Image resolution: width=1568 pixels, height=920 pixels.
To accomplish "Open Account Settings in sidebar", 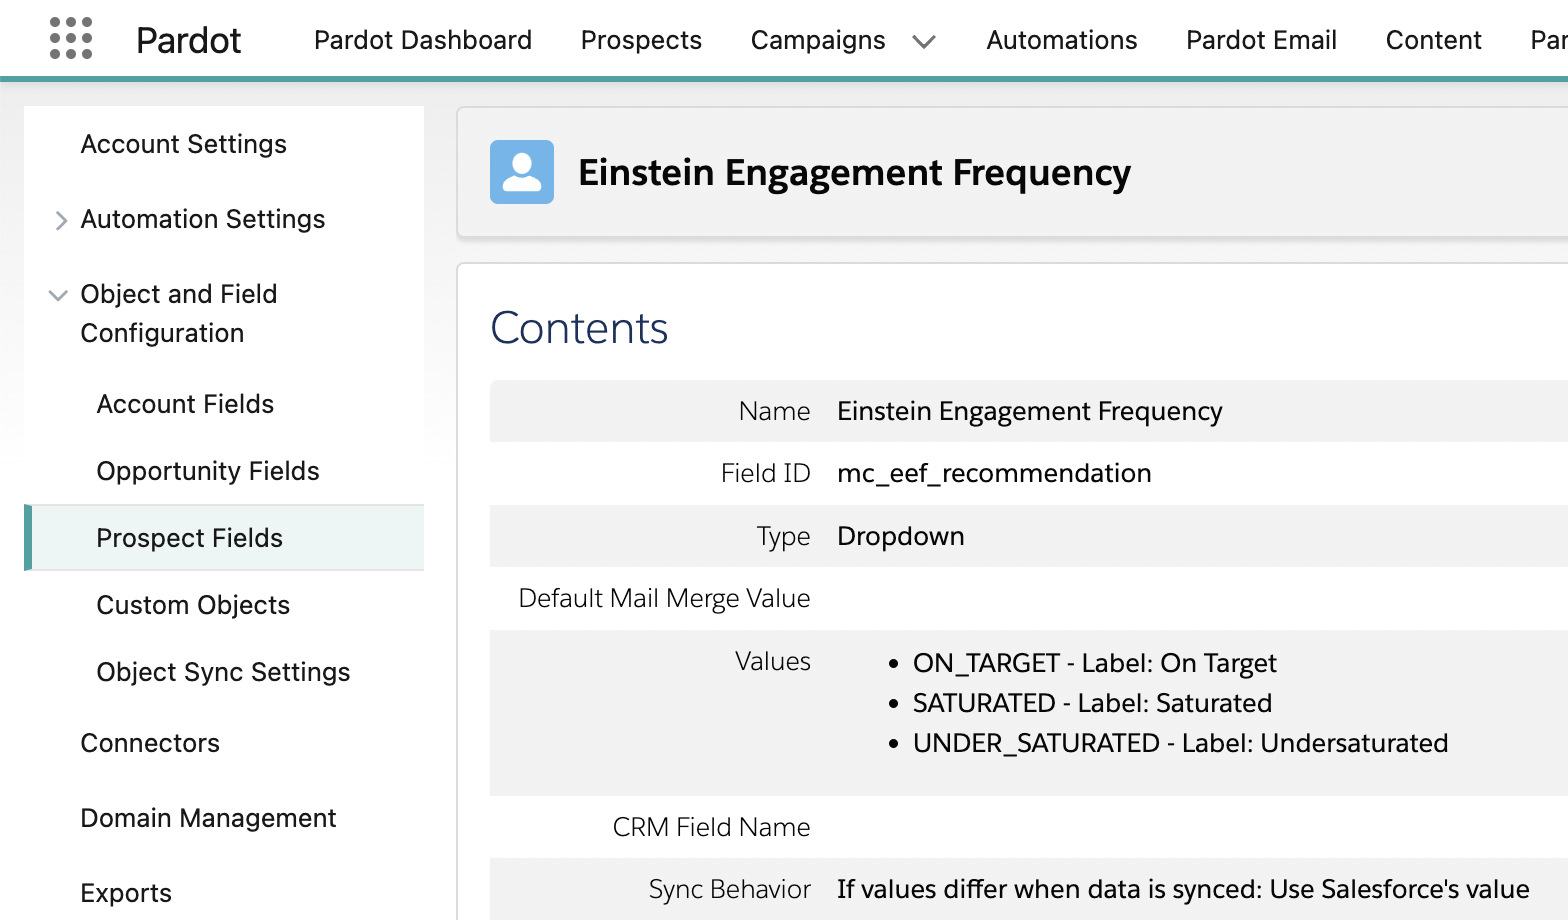I will click(x=184, y=144).
